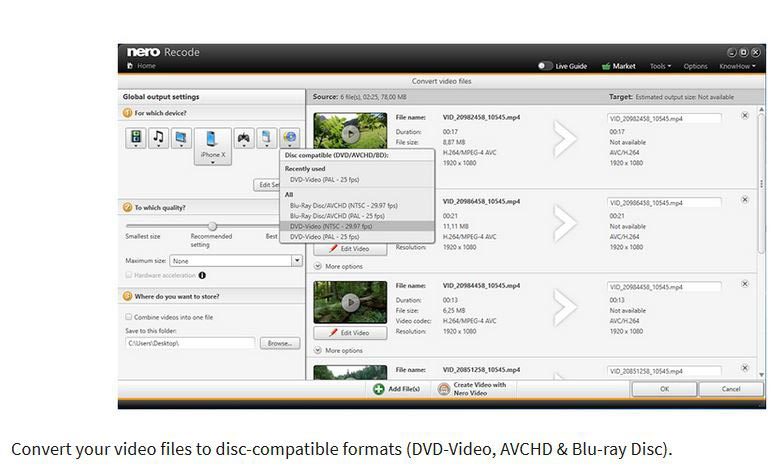Image resolution: width=781 pixels, height=473 pixels.
Task: Select the game controller console device icon
Action: pyautogui.click(x=244, y=138)
